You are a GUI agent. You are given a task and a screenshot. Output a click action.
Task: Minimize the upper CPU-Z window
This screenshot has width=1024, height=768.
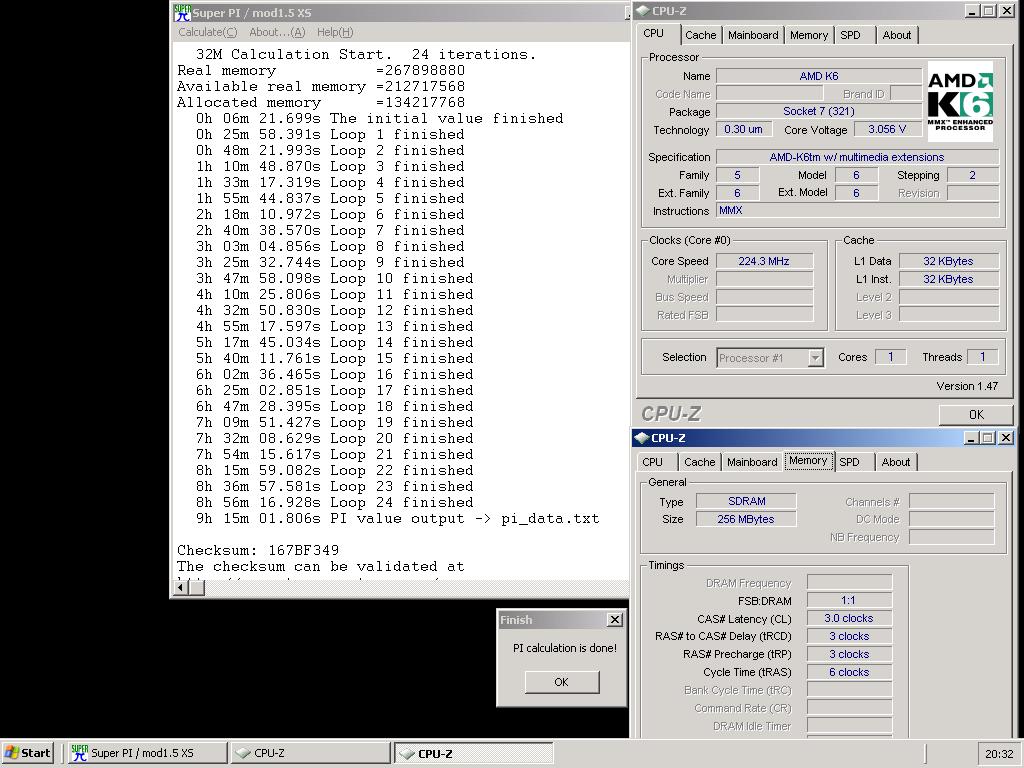pos(972,10)
